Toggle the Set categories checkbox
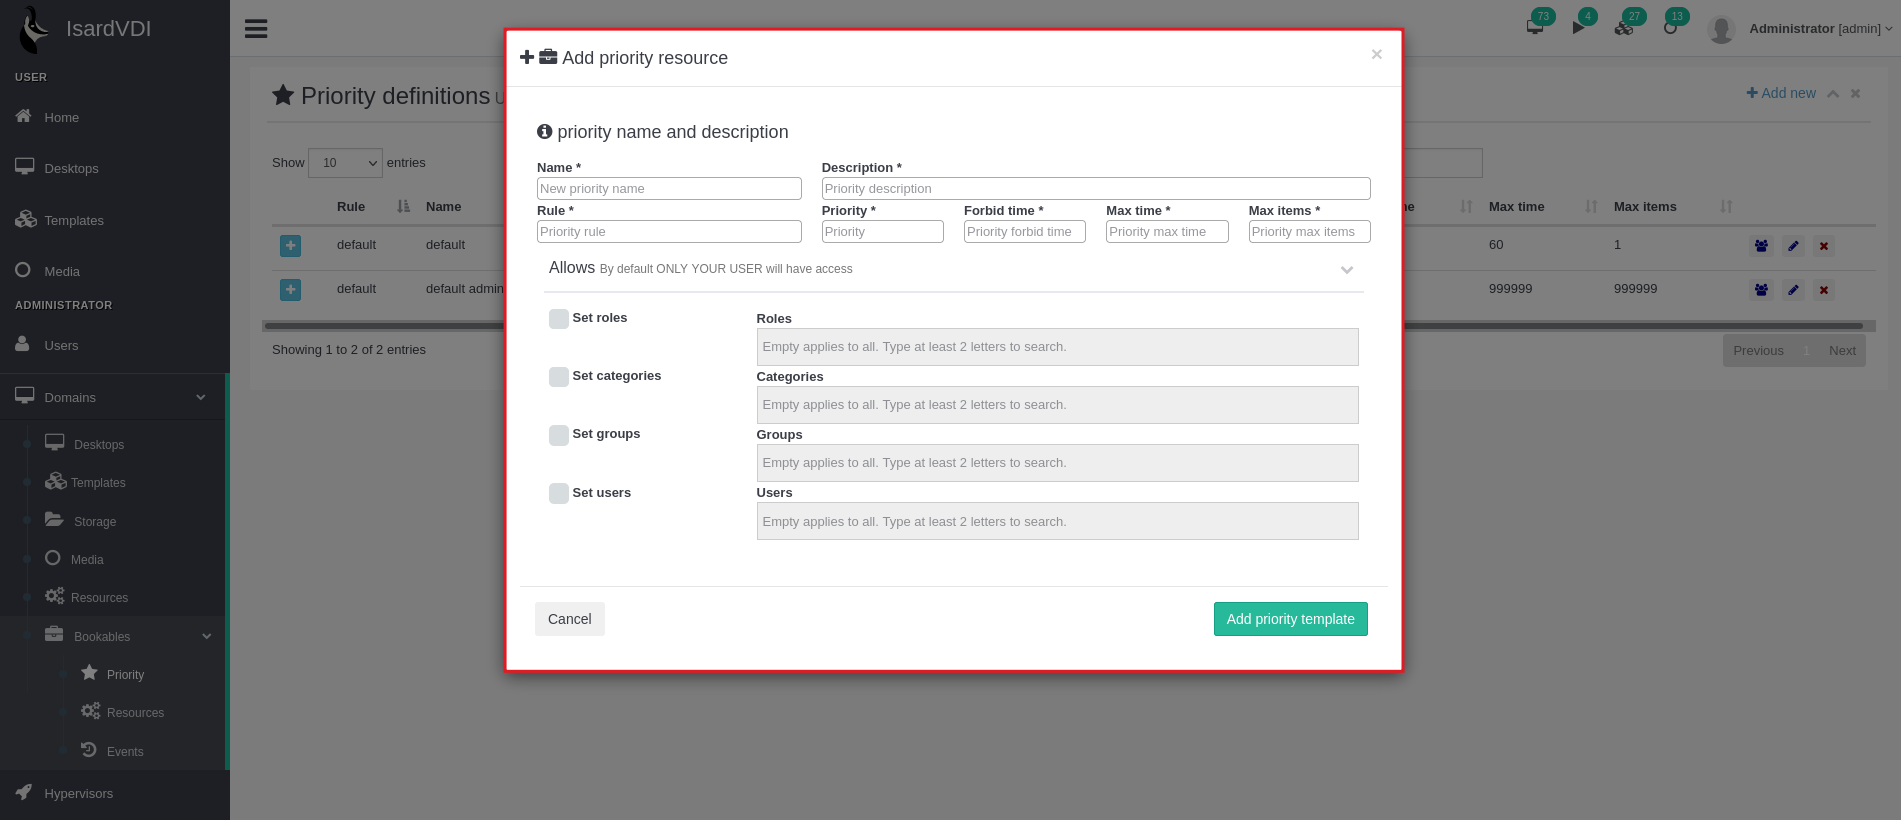The height and width of the screenshot is (820, 1901). 559,377
